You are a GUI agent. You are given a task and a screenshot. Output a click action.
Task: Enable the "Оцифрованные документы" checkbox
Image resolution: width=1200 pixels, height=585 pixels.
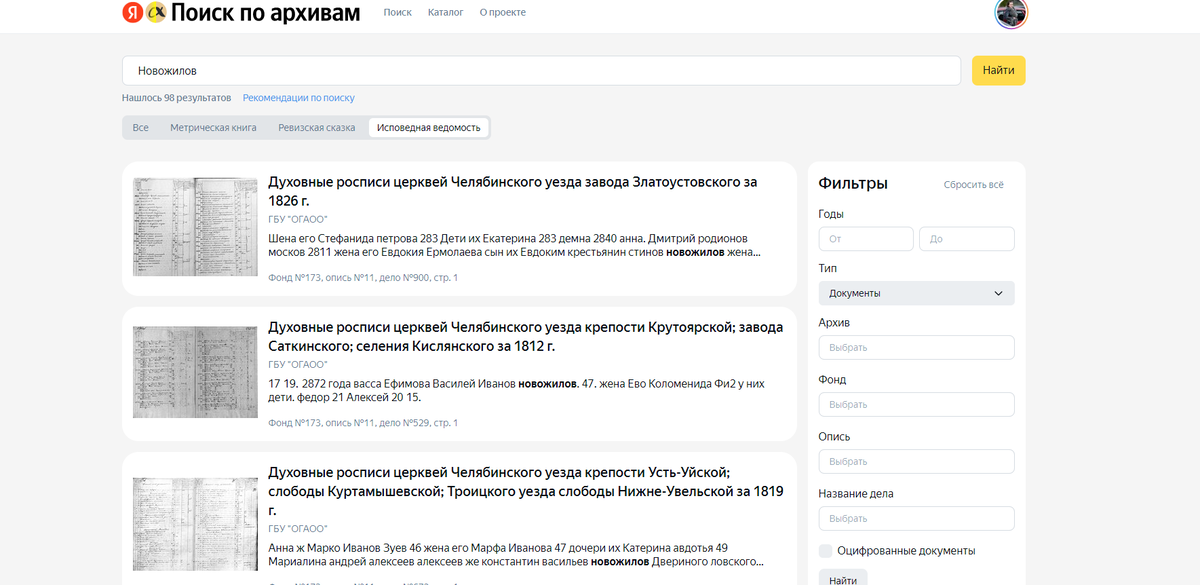tap(826, 550)
